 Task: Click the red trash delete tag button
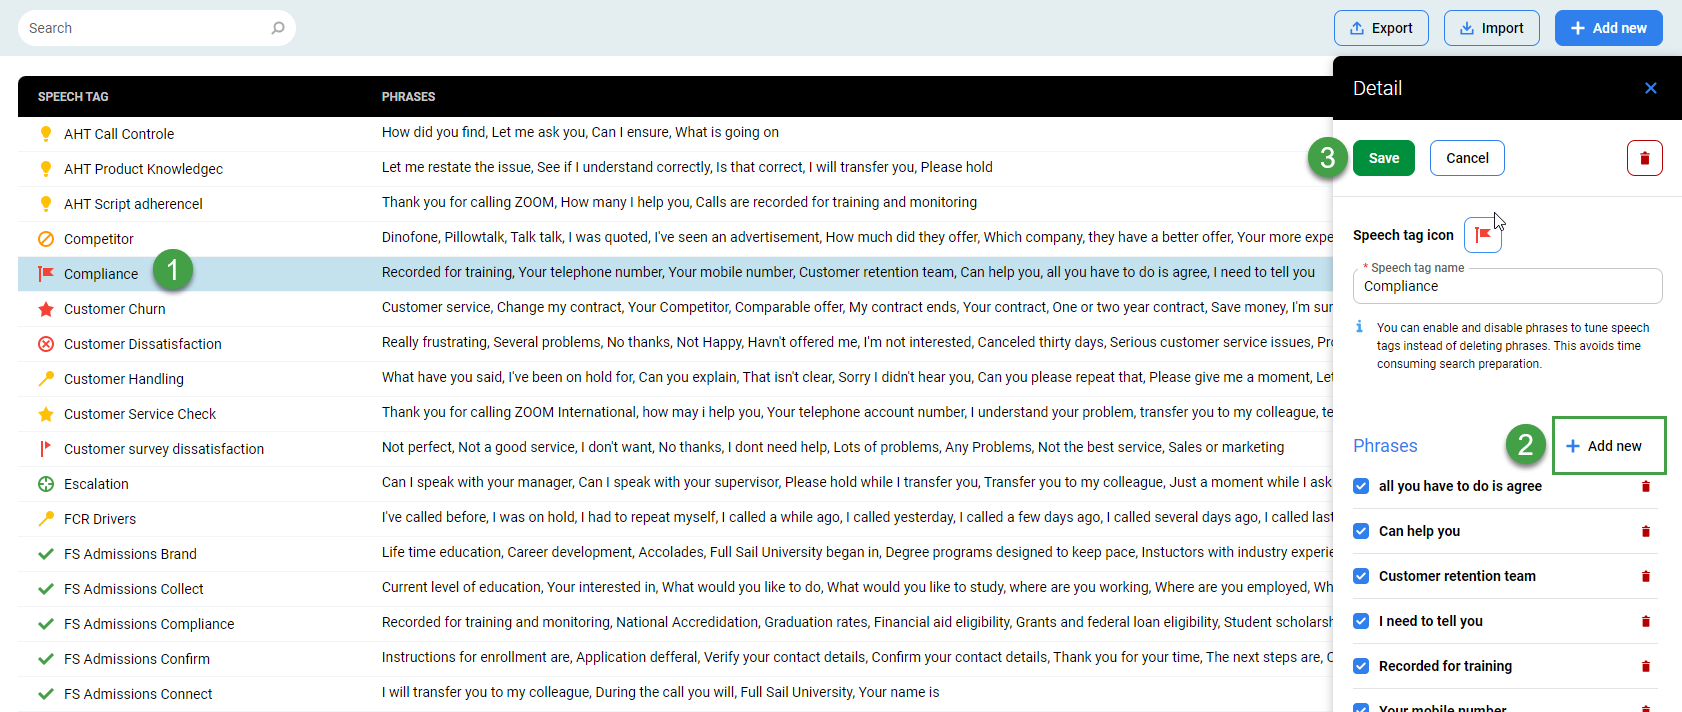pyautogui.click(x=1644, y=158)
